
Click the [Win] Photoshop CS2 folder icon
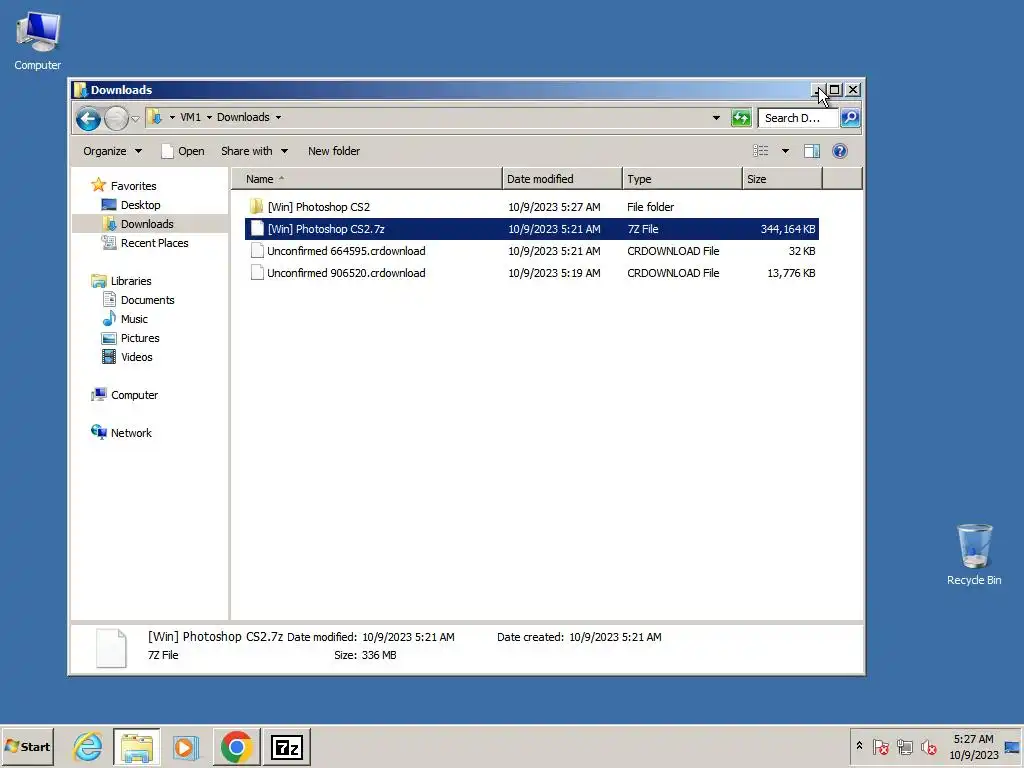[256, 206]
